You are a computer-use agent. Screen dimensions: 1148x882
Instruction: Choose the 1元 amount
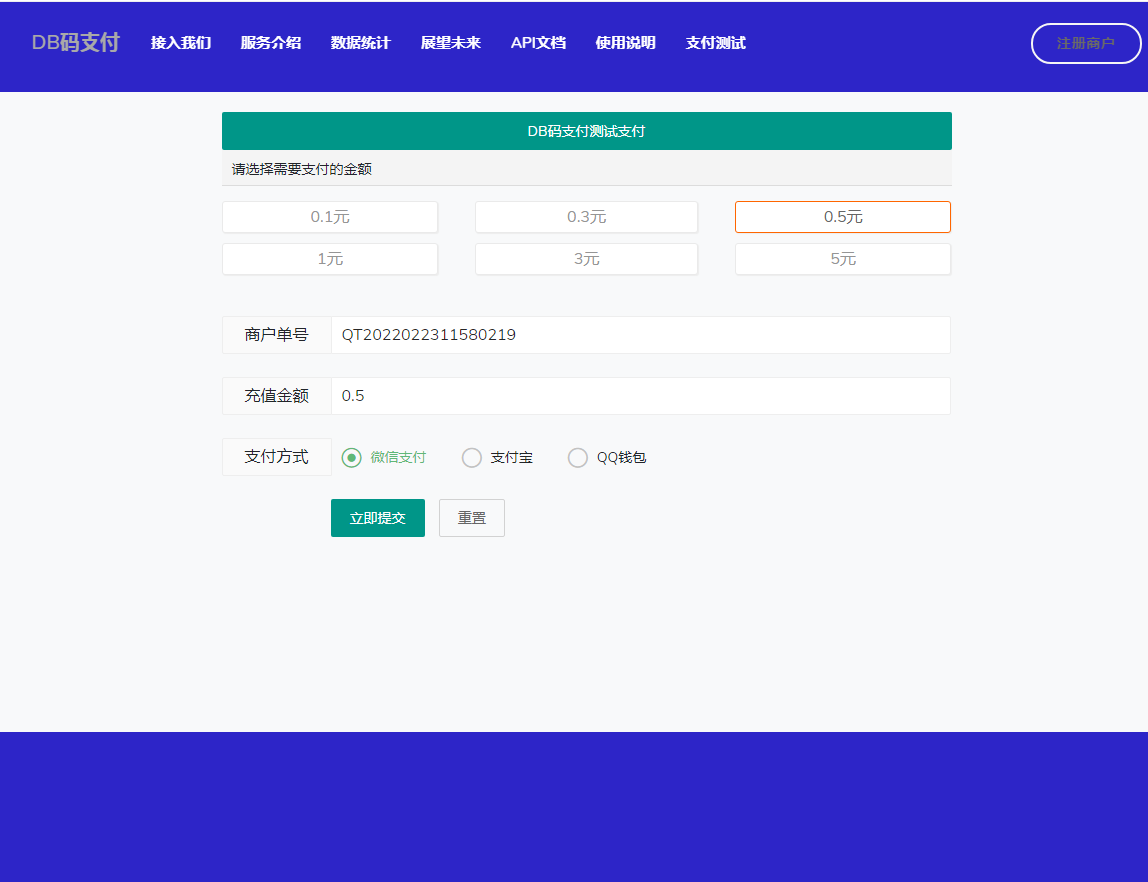coord(330,259)
